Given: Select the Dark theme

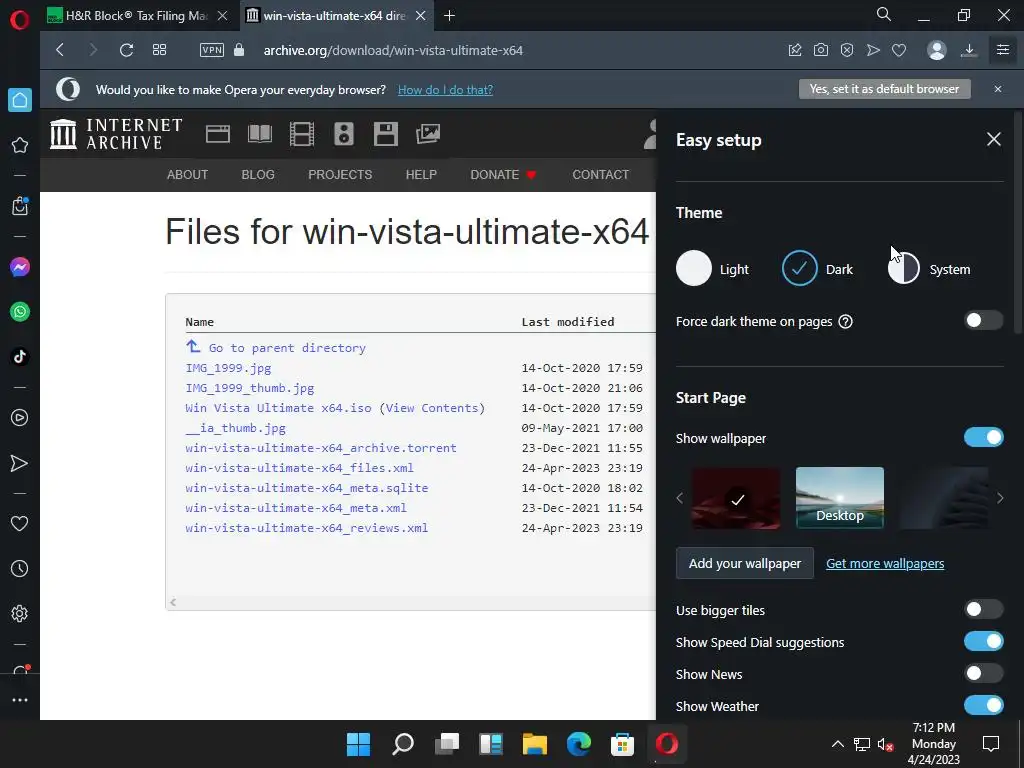Looking at the screenshot, I should pos(817,268).
